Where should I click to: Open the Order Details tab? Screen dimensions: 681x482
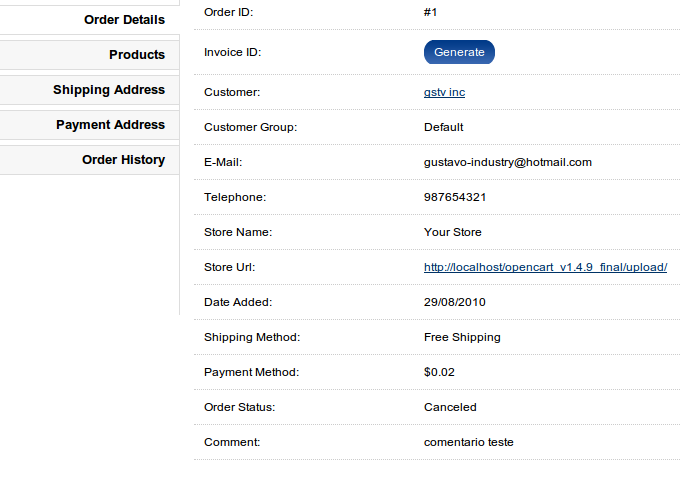point(89,20)
